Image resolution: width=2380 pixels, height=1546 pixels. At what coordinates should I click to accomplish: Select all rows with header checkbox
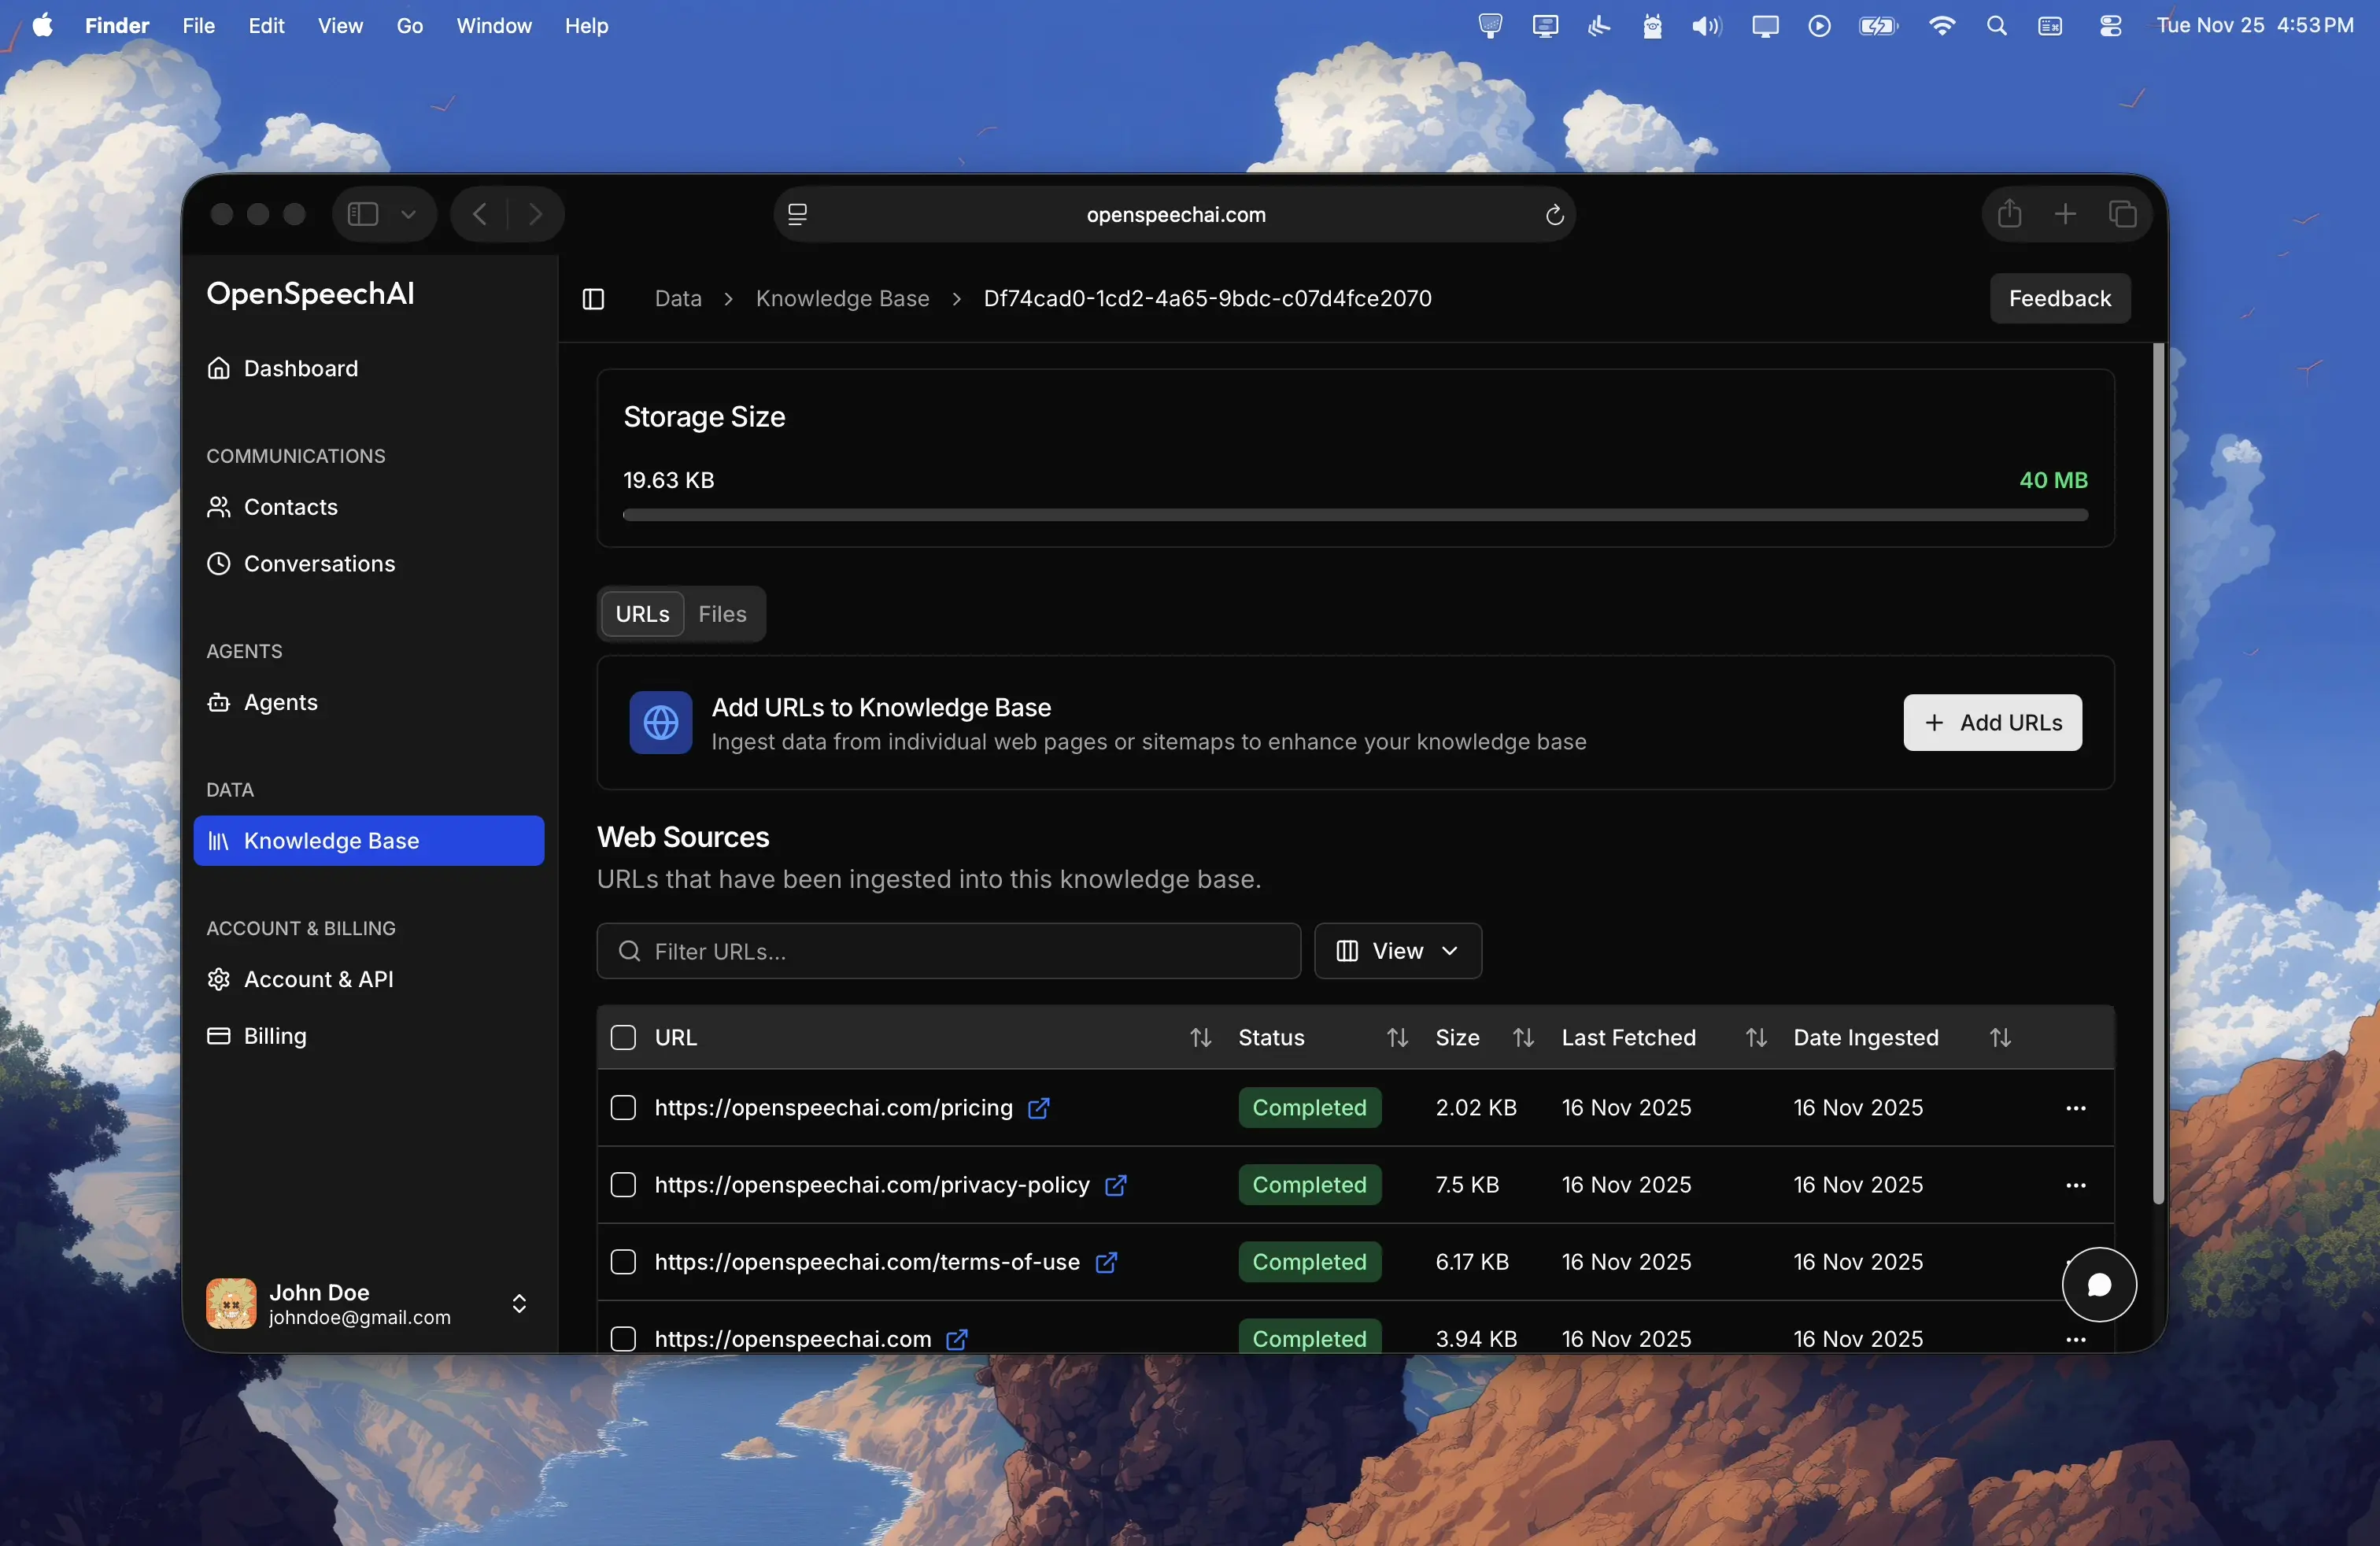pyautogui.click(x=623, y=1038)
